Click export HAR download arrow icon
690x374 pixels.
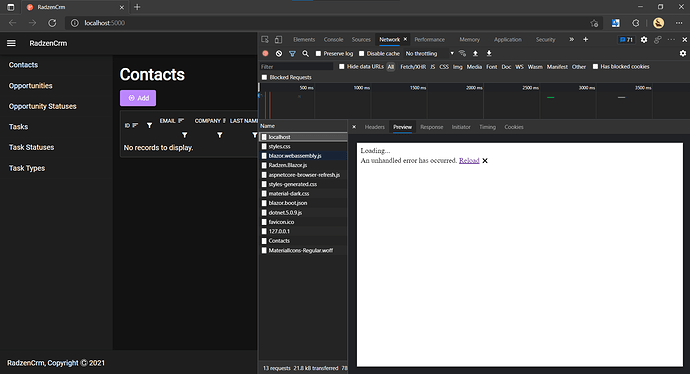tap(489, 53)
